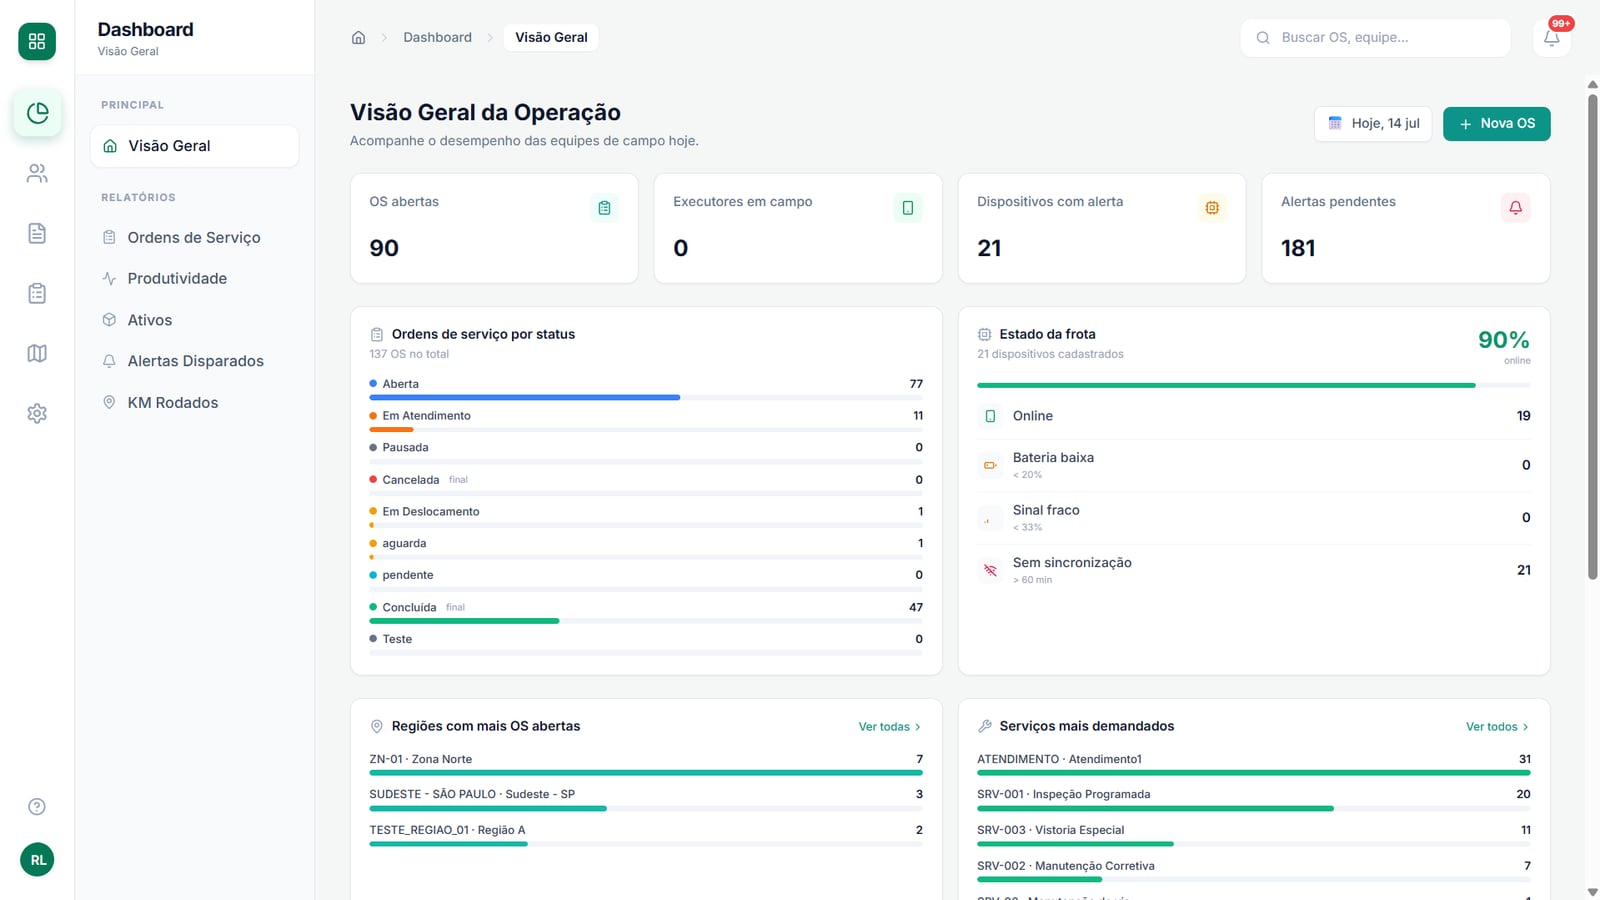Select the pie chart dashboard sidebar icon

pos(37,113)
